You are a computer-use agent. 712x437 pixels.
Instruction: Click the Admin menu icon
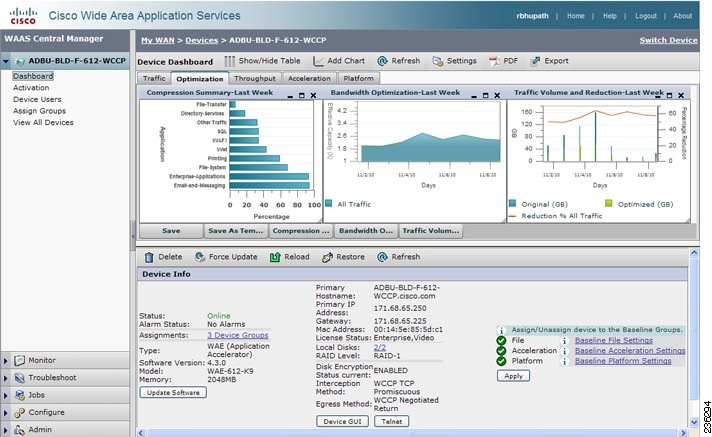click(x=19, y=430)
